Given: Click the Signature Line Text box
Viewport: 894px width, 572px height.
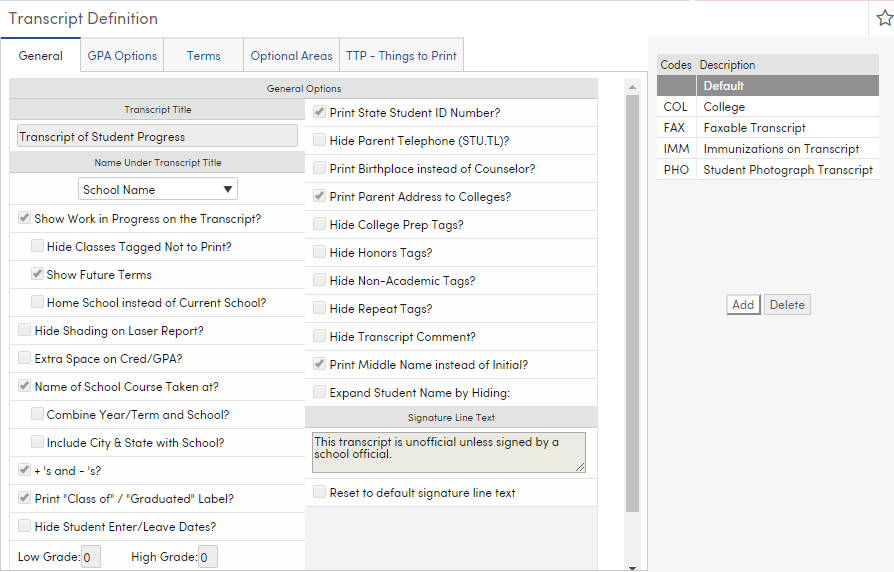Looking at the screenshot, I should tap(449, 452).
